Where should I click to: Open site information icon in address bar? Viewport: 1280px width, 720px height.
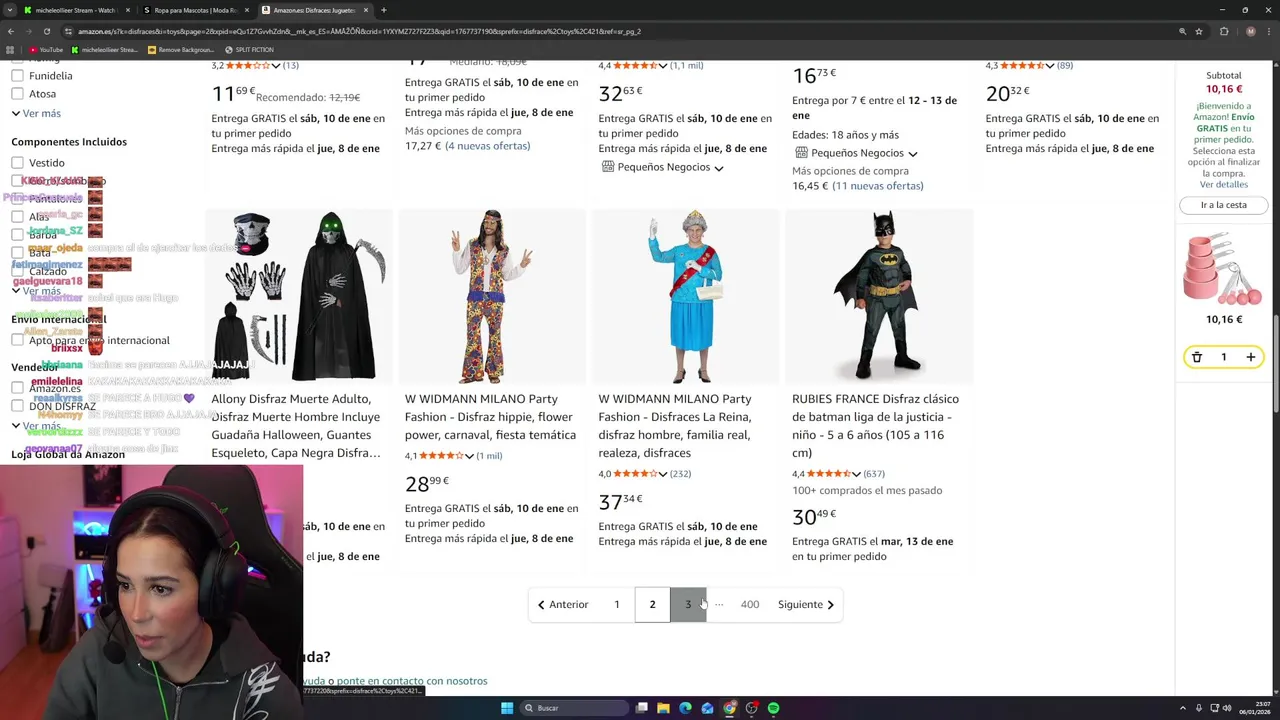tap(68, 31)
